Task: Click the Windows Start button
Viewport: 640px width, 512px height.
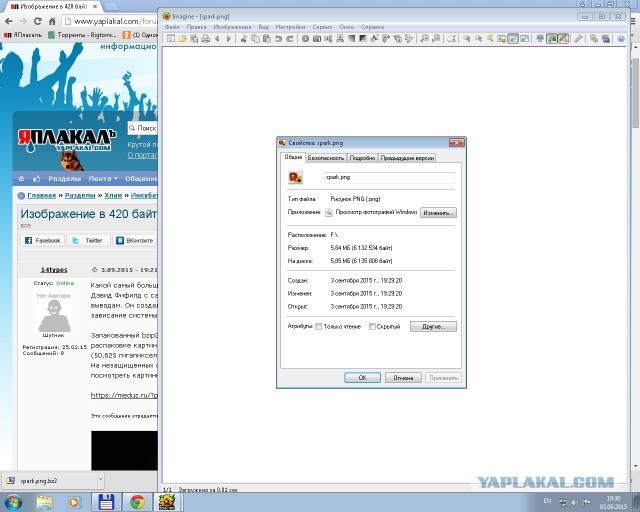Action: pyautogui.click(x=13, y=502)
